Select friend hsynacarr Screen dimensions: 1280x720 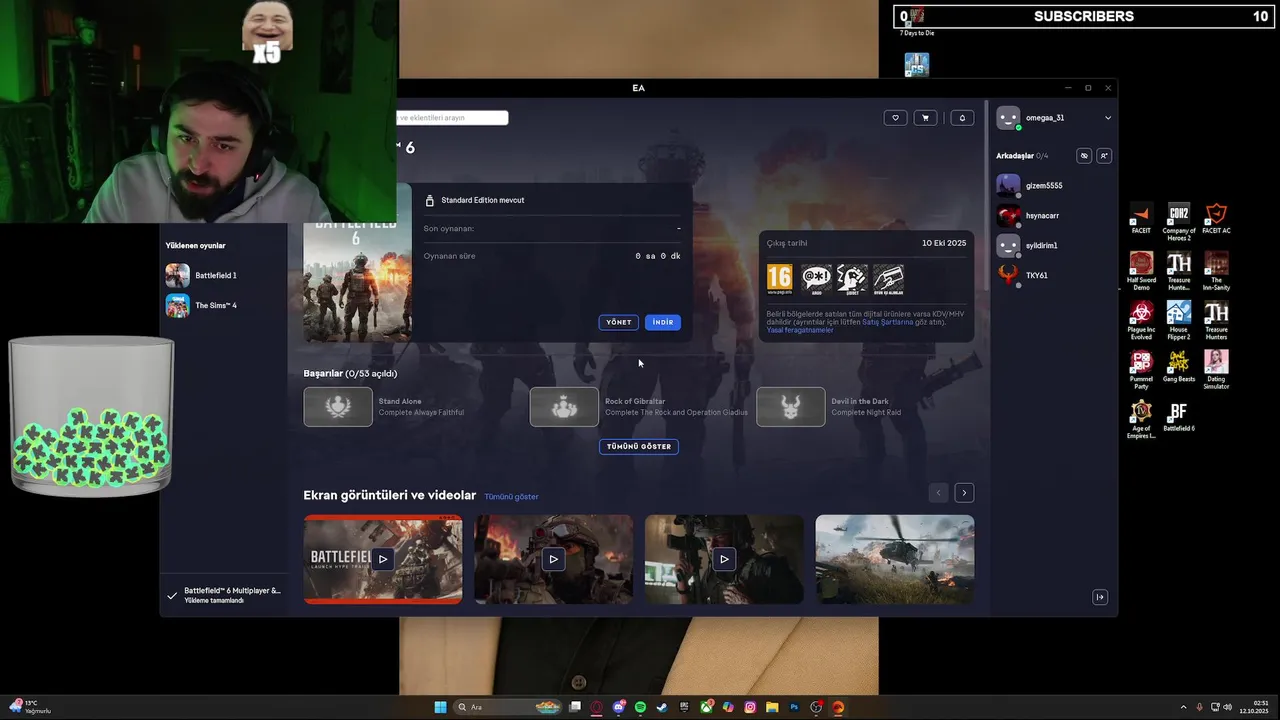coord(1055,216)
